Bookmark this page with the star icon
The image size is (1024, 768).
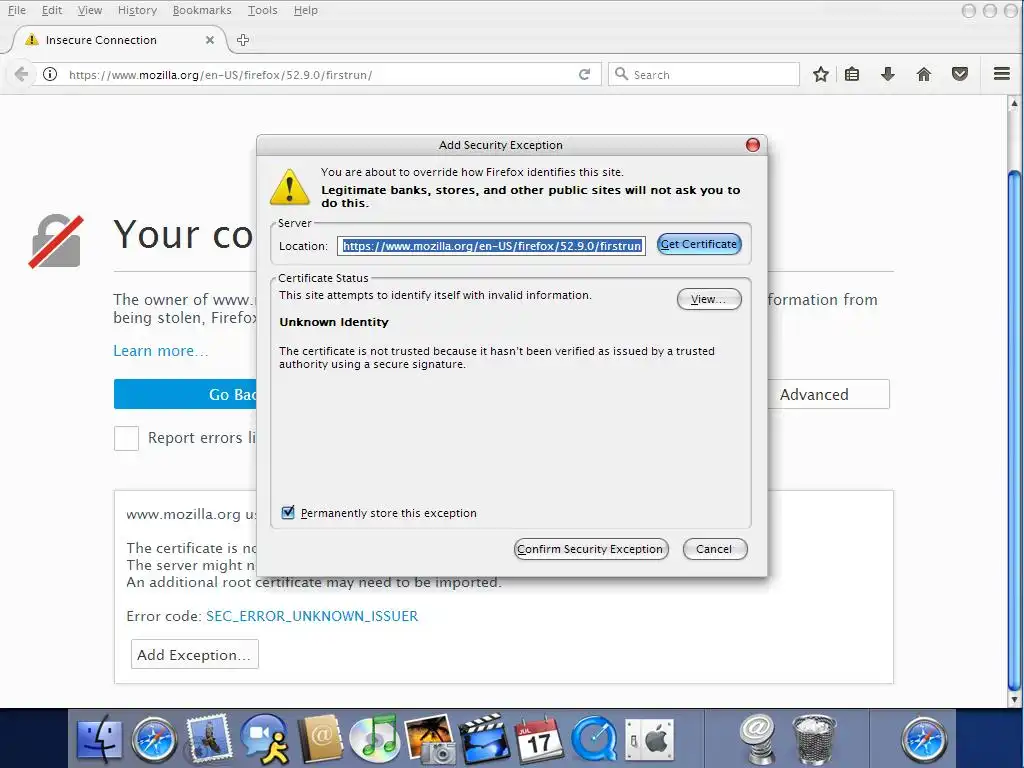821,74
